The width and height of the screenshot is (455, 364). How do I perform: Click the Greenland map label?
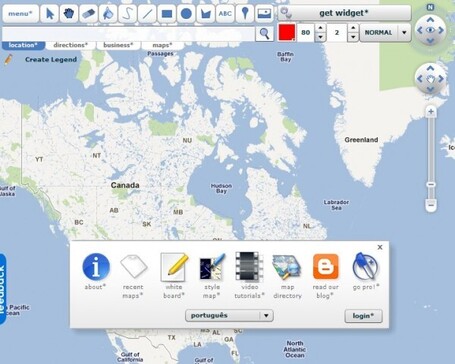361,140
